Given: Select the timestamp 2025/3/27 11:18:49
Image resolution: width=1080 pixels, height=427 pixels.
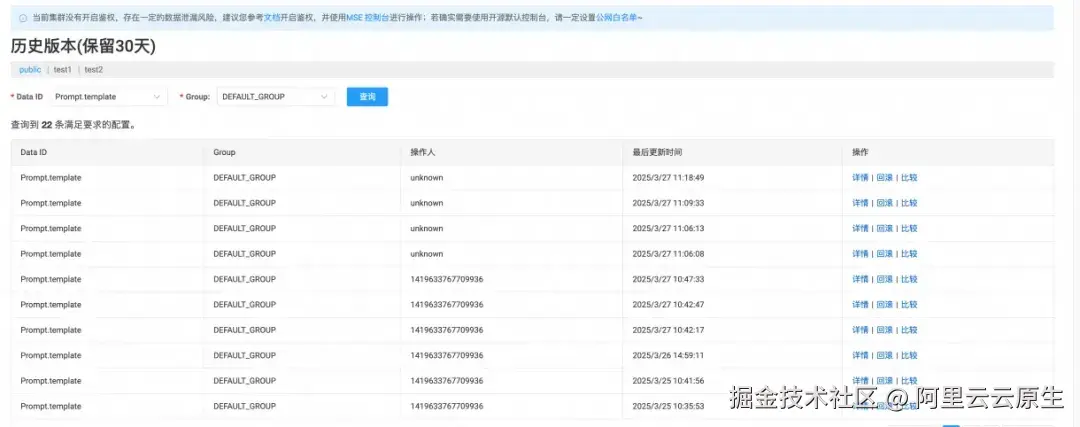Looking at the screenshot, I should (668, 178).
